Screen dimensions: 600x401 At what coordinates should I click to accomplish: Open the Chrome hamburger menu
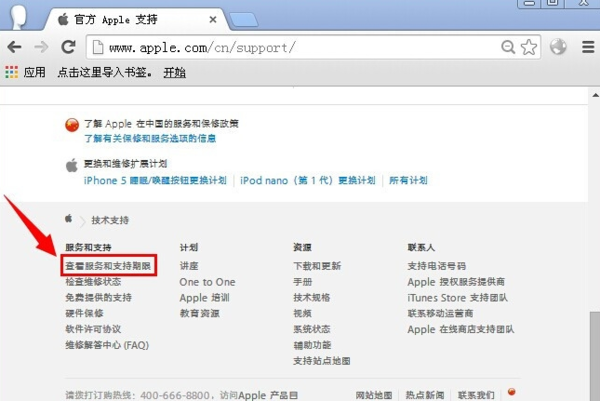[588, 47]
